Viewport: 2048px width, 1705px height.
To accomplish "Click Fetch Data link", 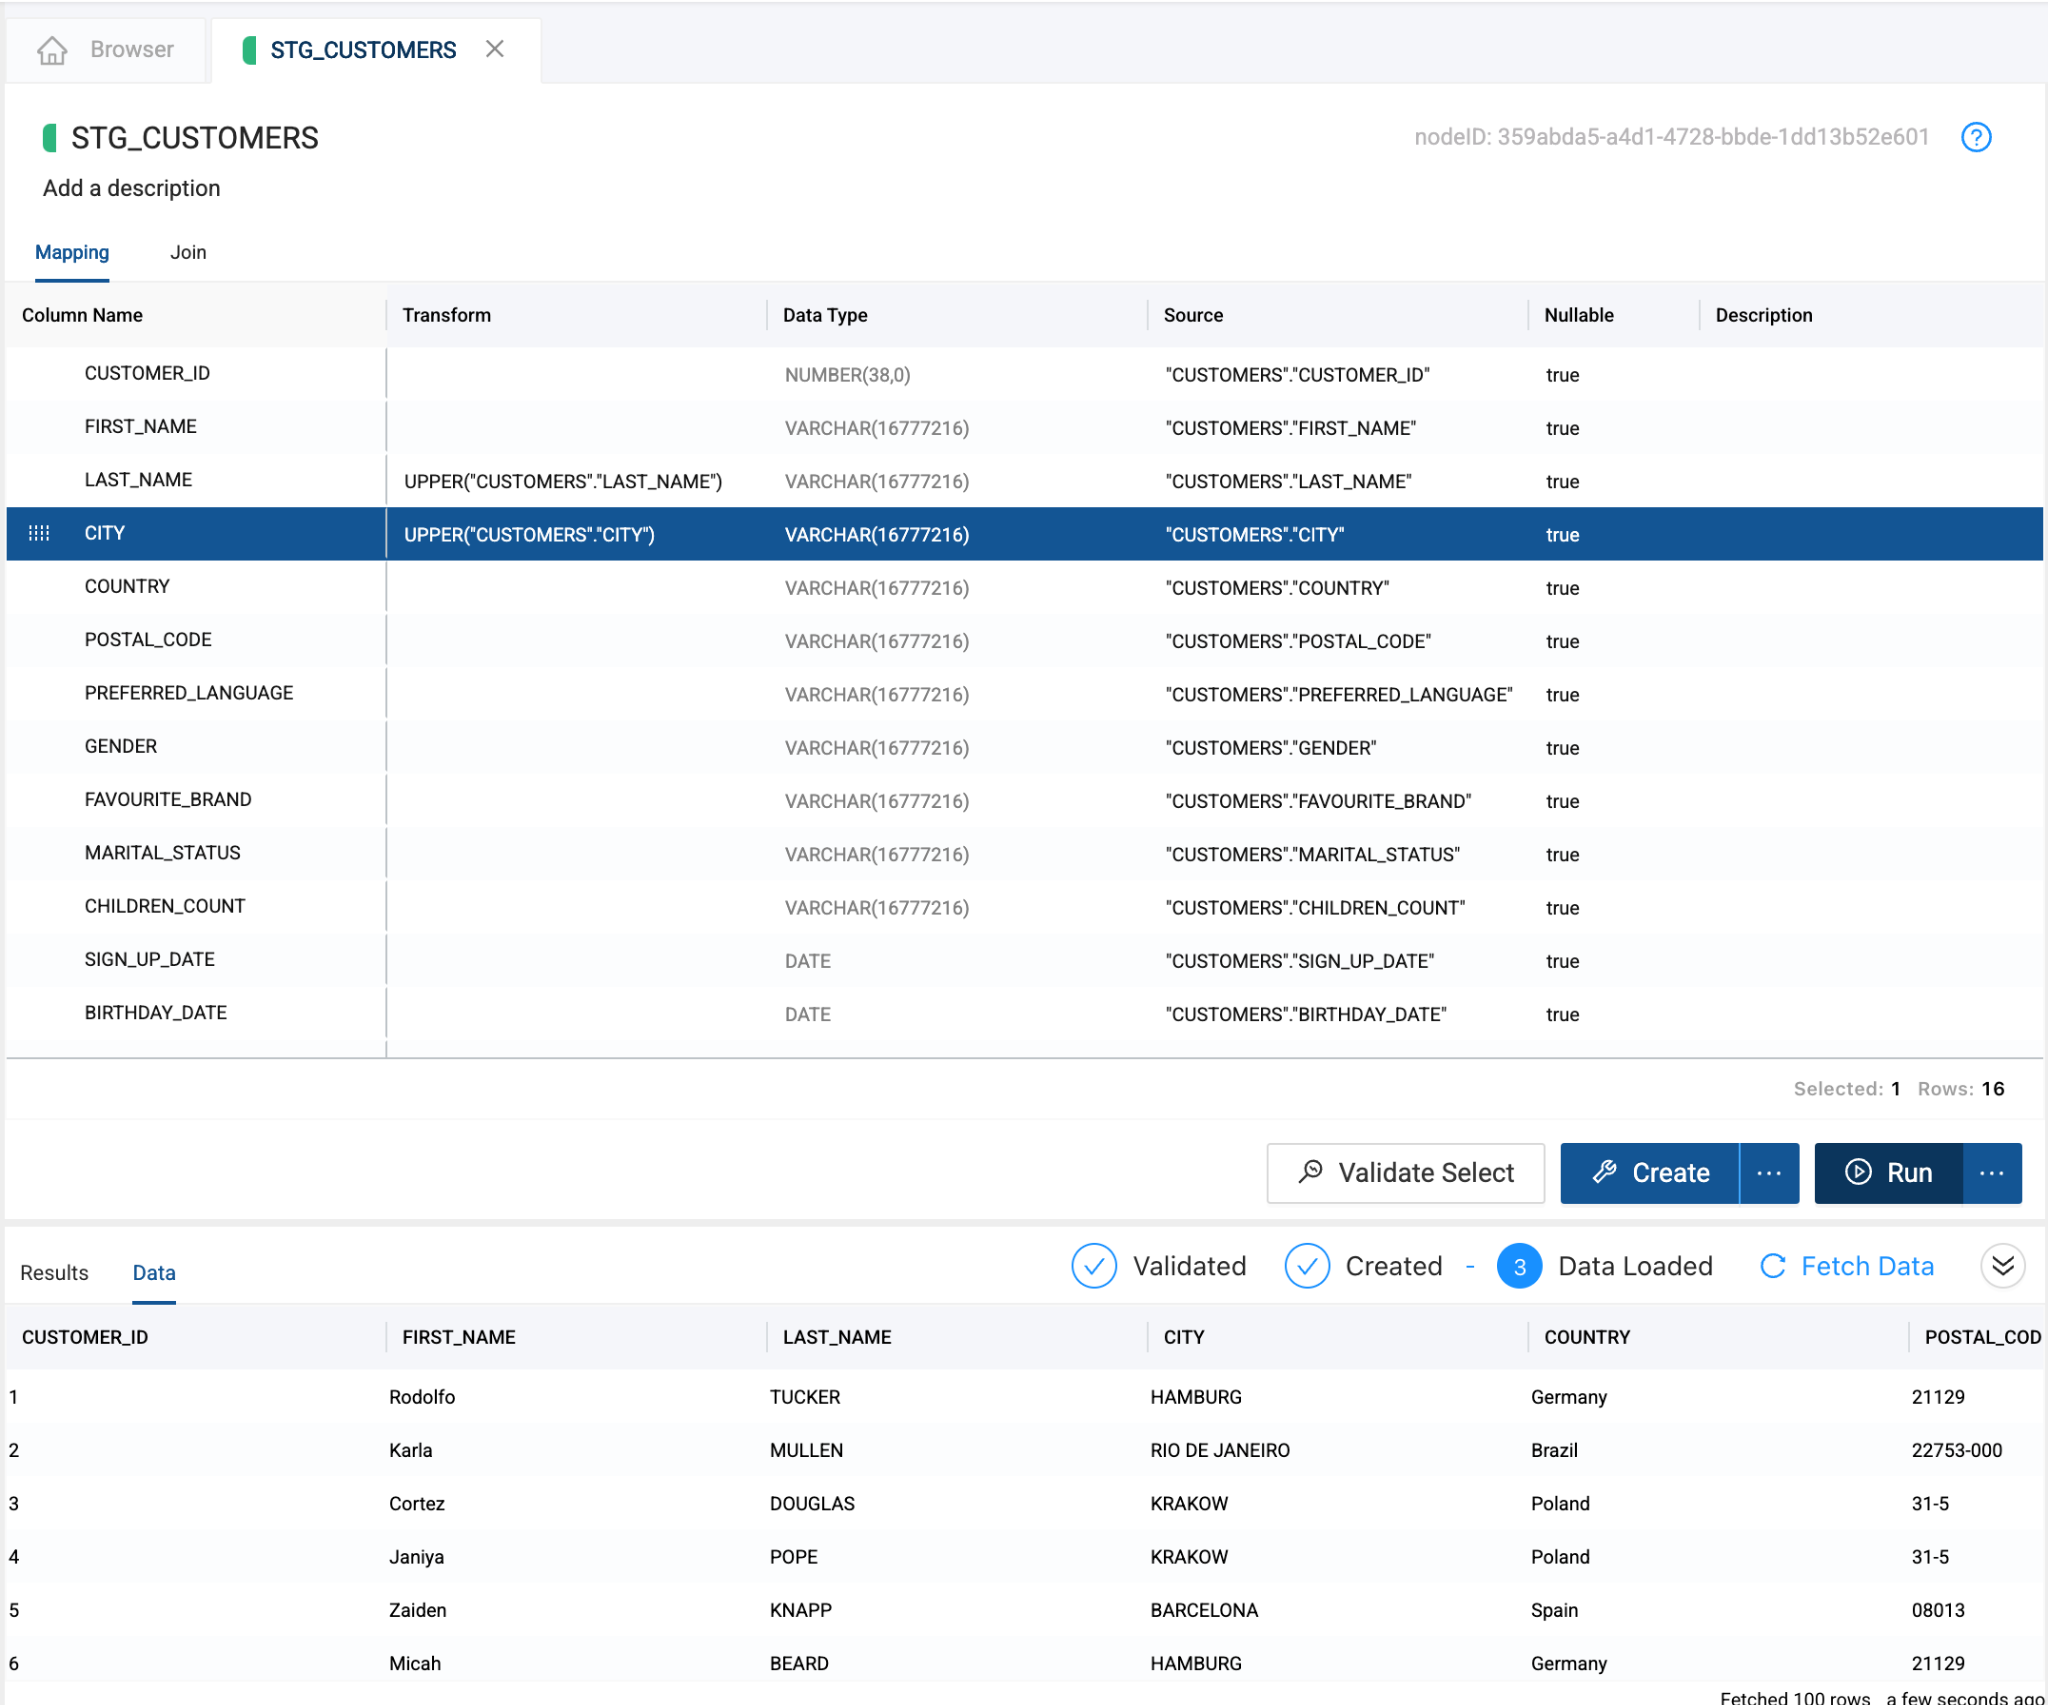I will tap(1847, 1266).
